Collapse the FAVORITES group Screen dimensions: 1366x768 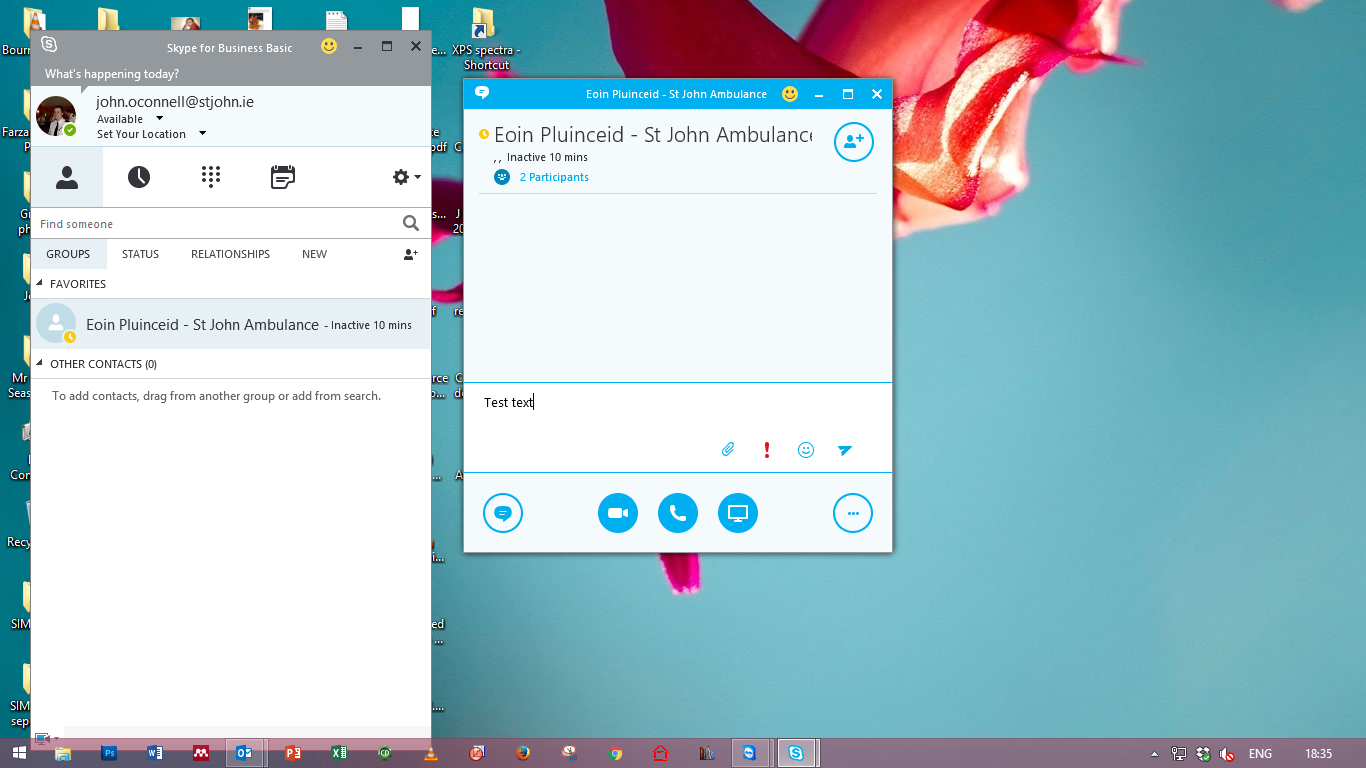click(x=40, y=284)
